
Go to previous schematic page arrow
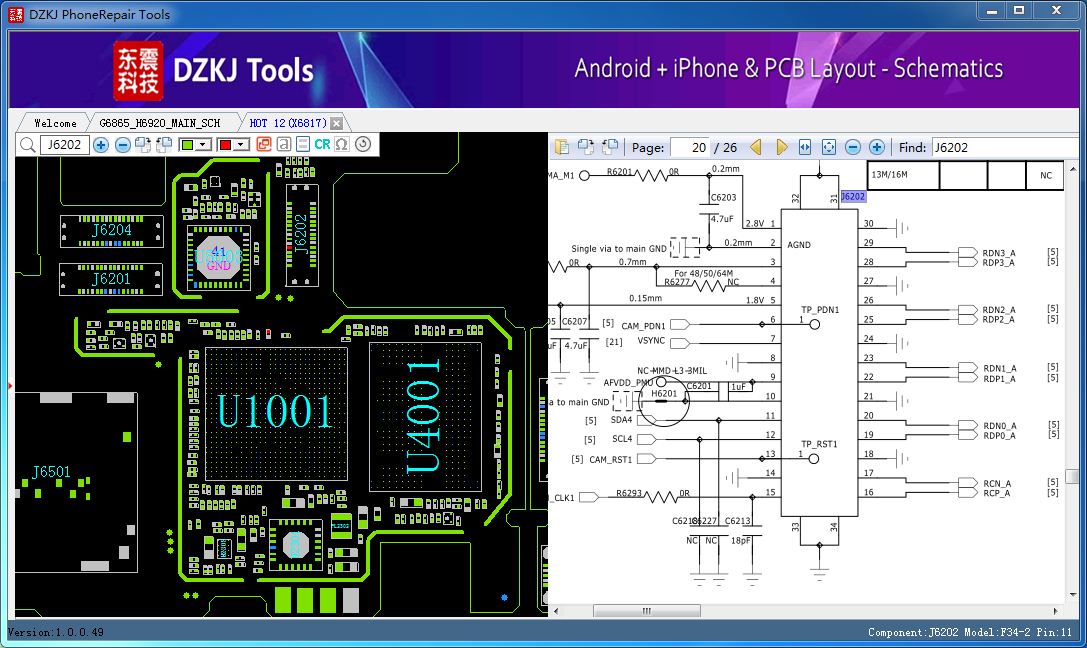pyautogui.click(x=756, y=147)
